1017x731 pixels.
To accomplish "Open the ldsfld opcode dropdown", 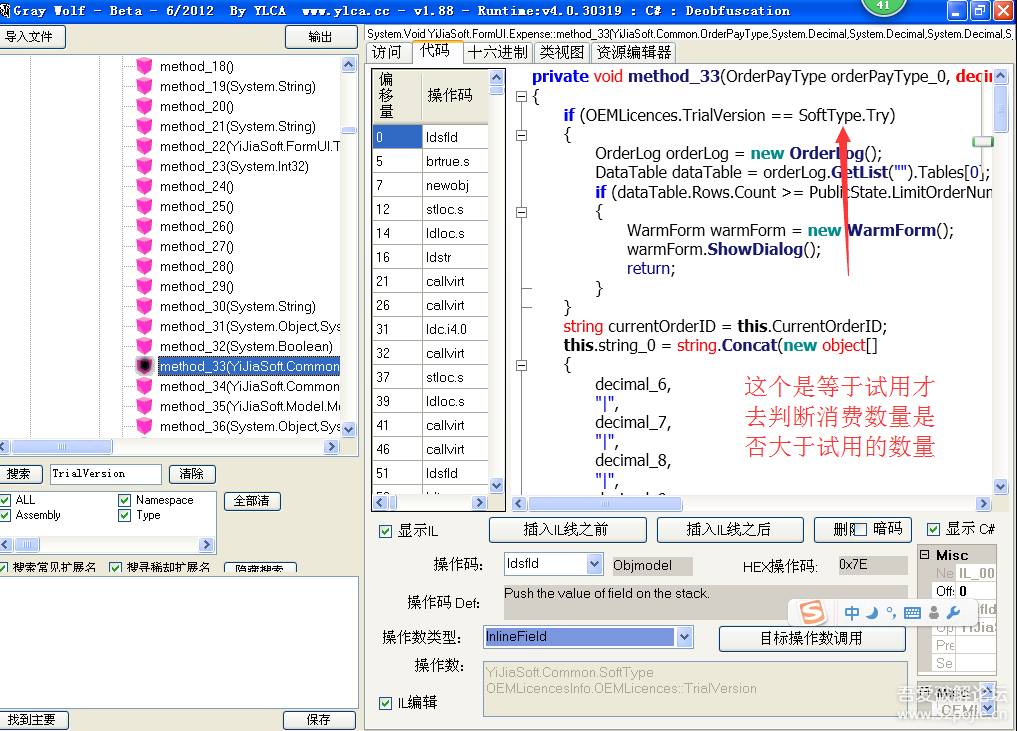I will pyautogui.click(x=594, y=564).
